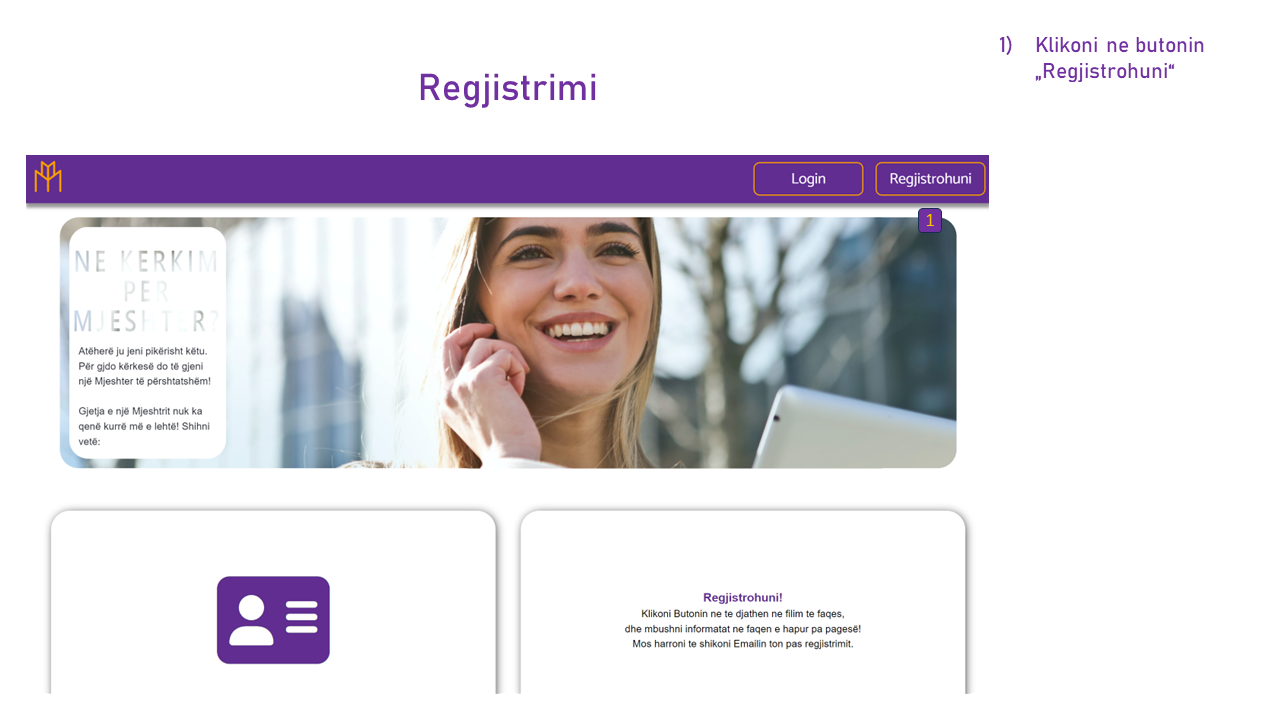Click the bold Regjistrohuni! heading in card
Viewport: 1280px width, 720px height.
coord(743,598)
